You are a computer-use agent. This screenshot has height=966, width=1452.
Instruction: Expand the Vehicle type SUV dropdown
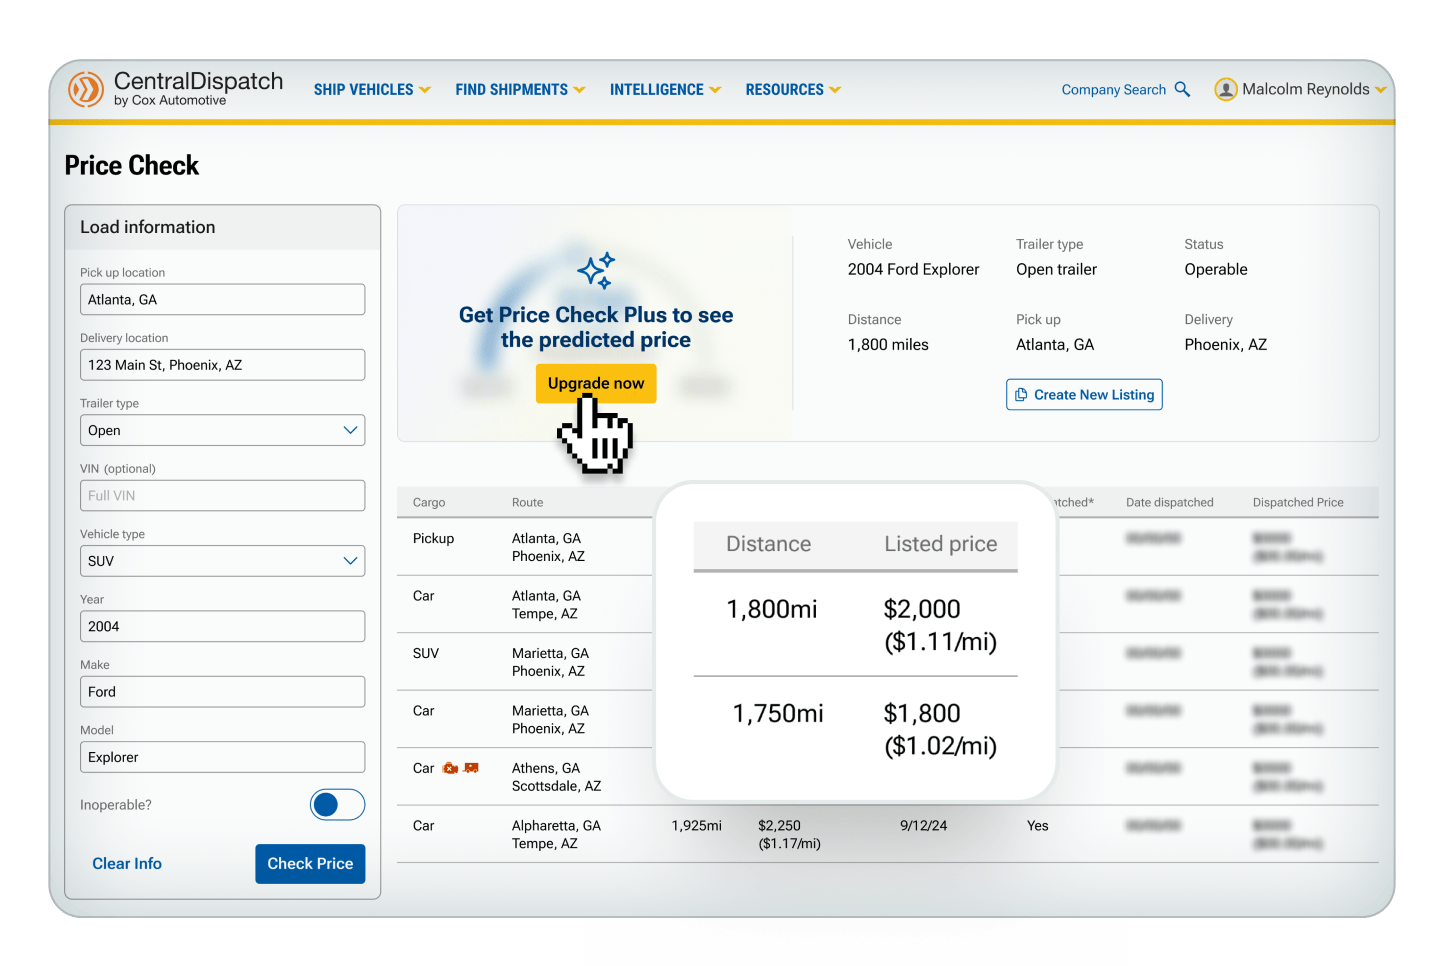(x=222, y=561)
